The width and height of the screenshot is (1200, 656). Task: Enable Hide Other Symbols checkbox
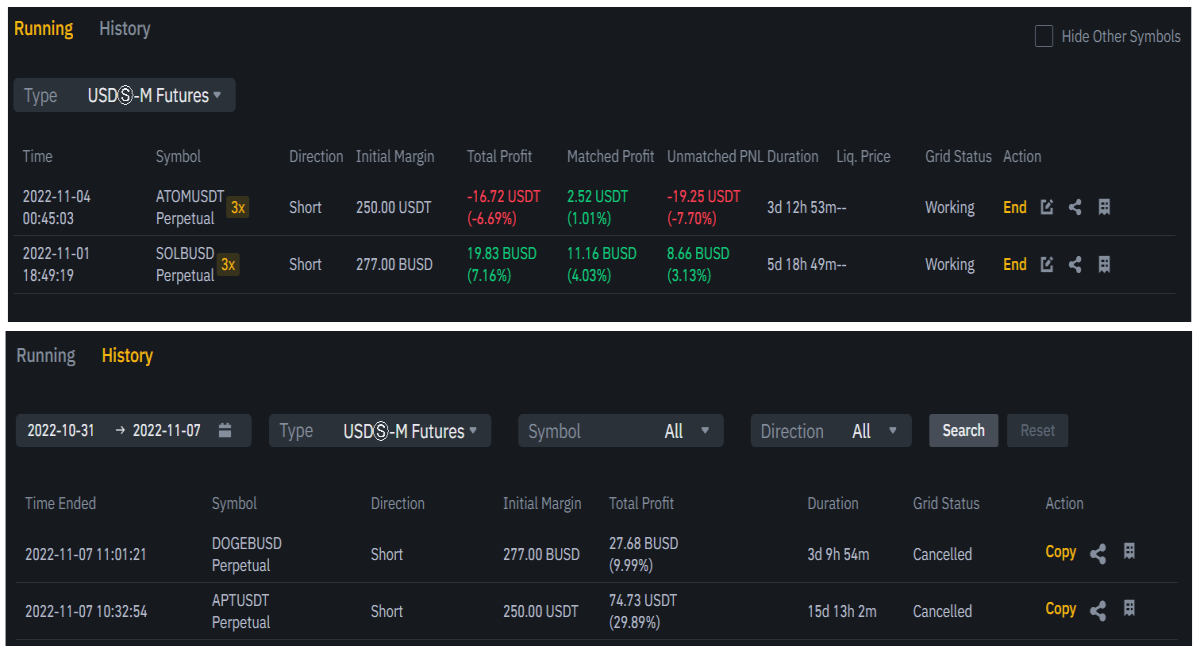[x=1044, y=37]
